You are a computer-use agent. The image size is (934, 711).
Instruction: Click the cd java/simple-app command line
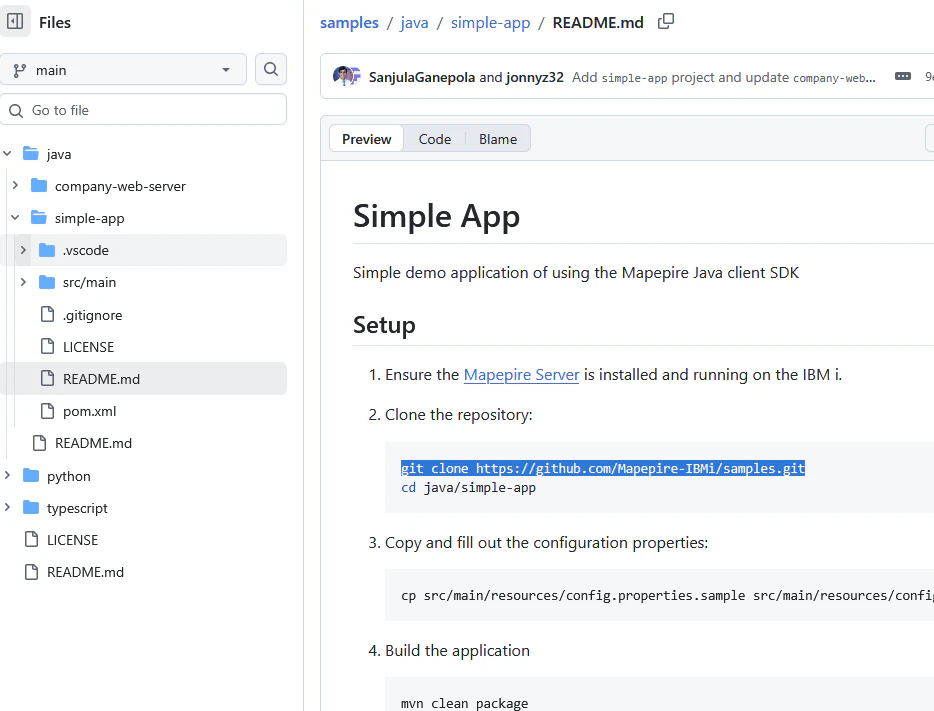point(468,487)
